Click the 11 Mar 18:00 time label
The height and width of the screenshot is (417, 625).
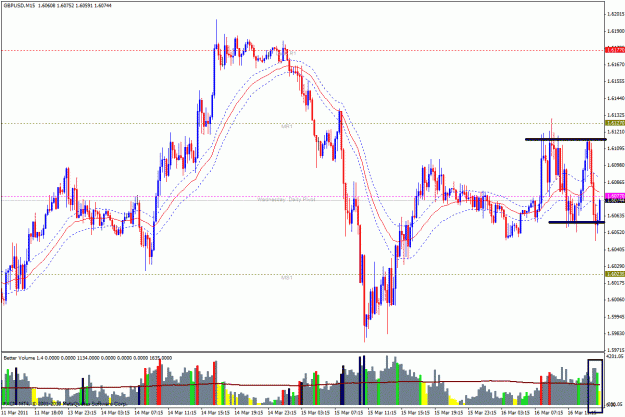pos(50,413)
